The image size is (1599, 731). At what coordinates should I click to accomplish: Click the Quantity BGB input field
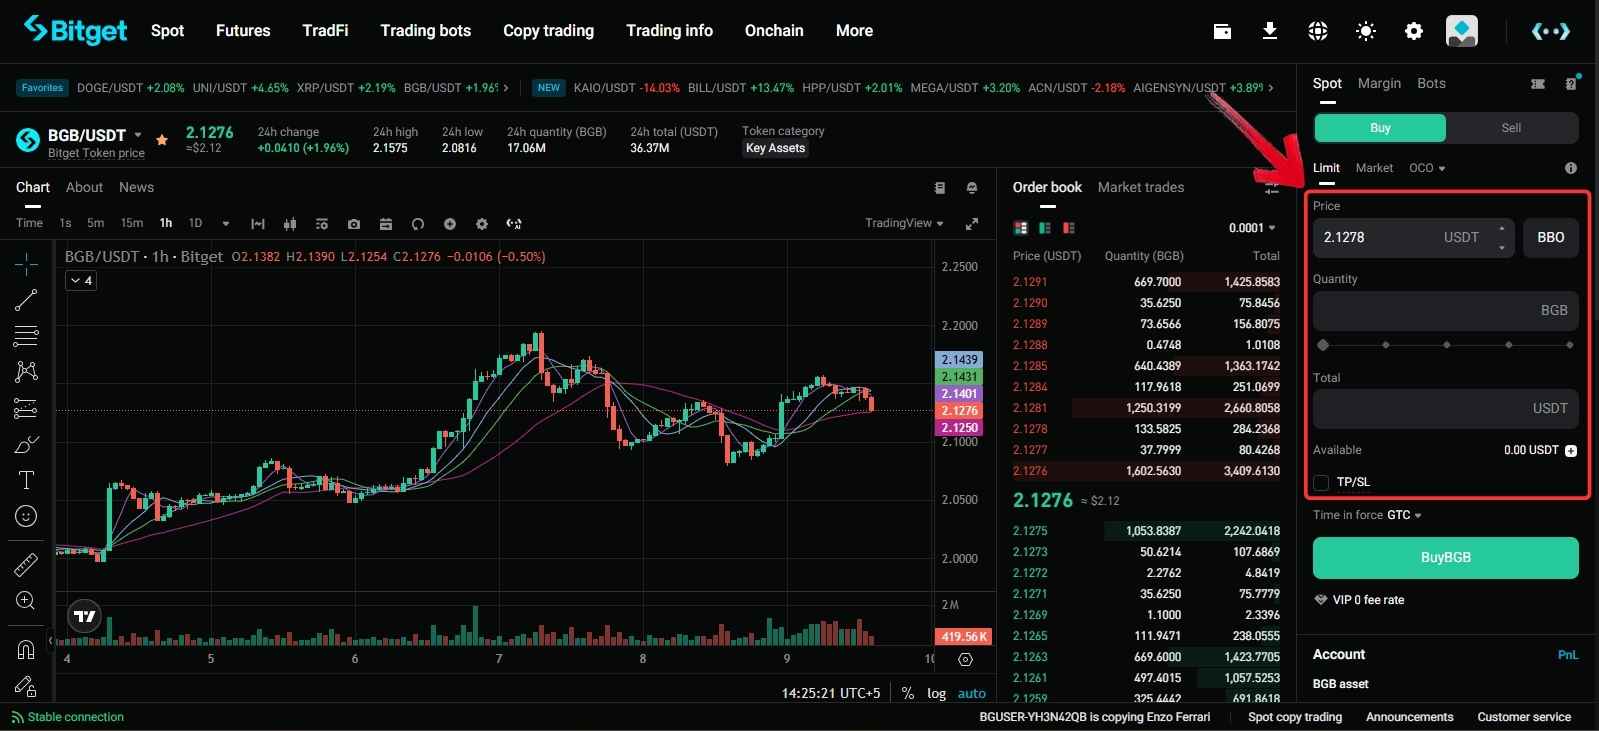pos(1446,311)
